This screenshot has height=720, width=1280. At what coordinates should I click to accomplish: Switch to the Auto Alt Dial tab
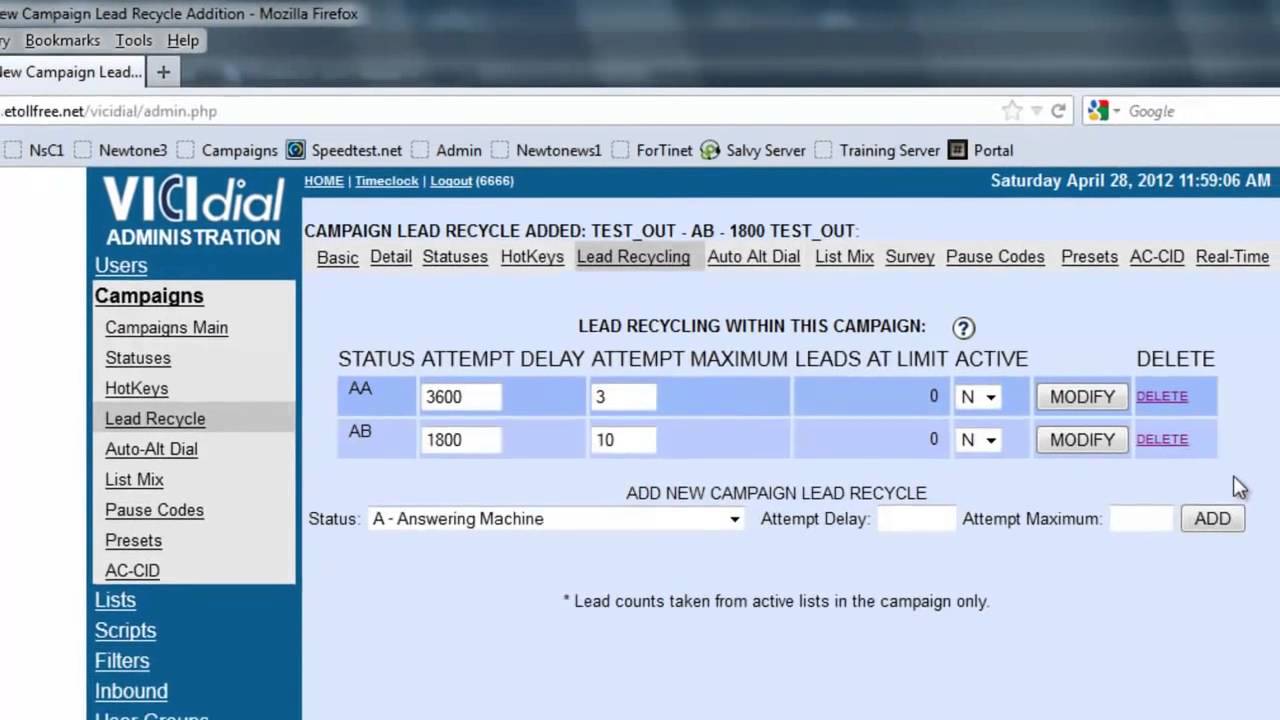click(x=754, y=257)
